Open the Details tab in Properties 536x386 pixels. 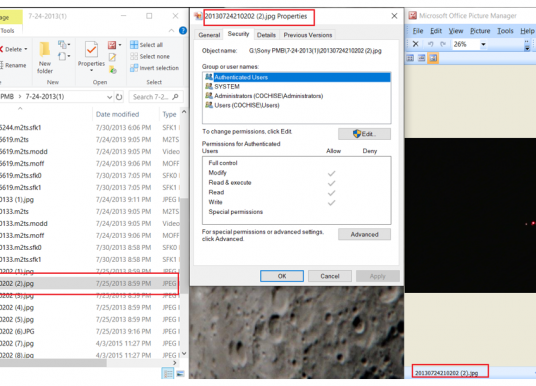click(266, 35)
